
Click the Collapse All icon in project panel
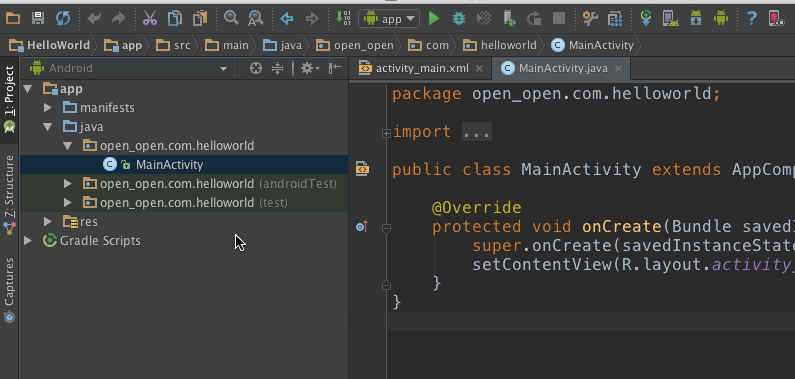click(x=277, y=68)
